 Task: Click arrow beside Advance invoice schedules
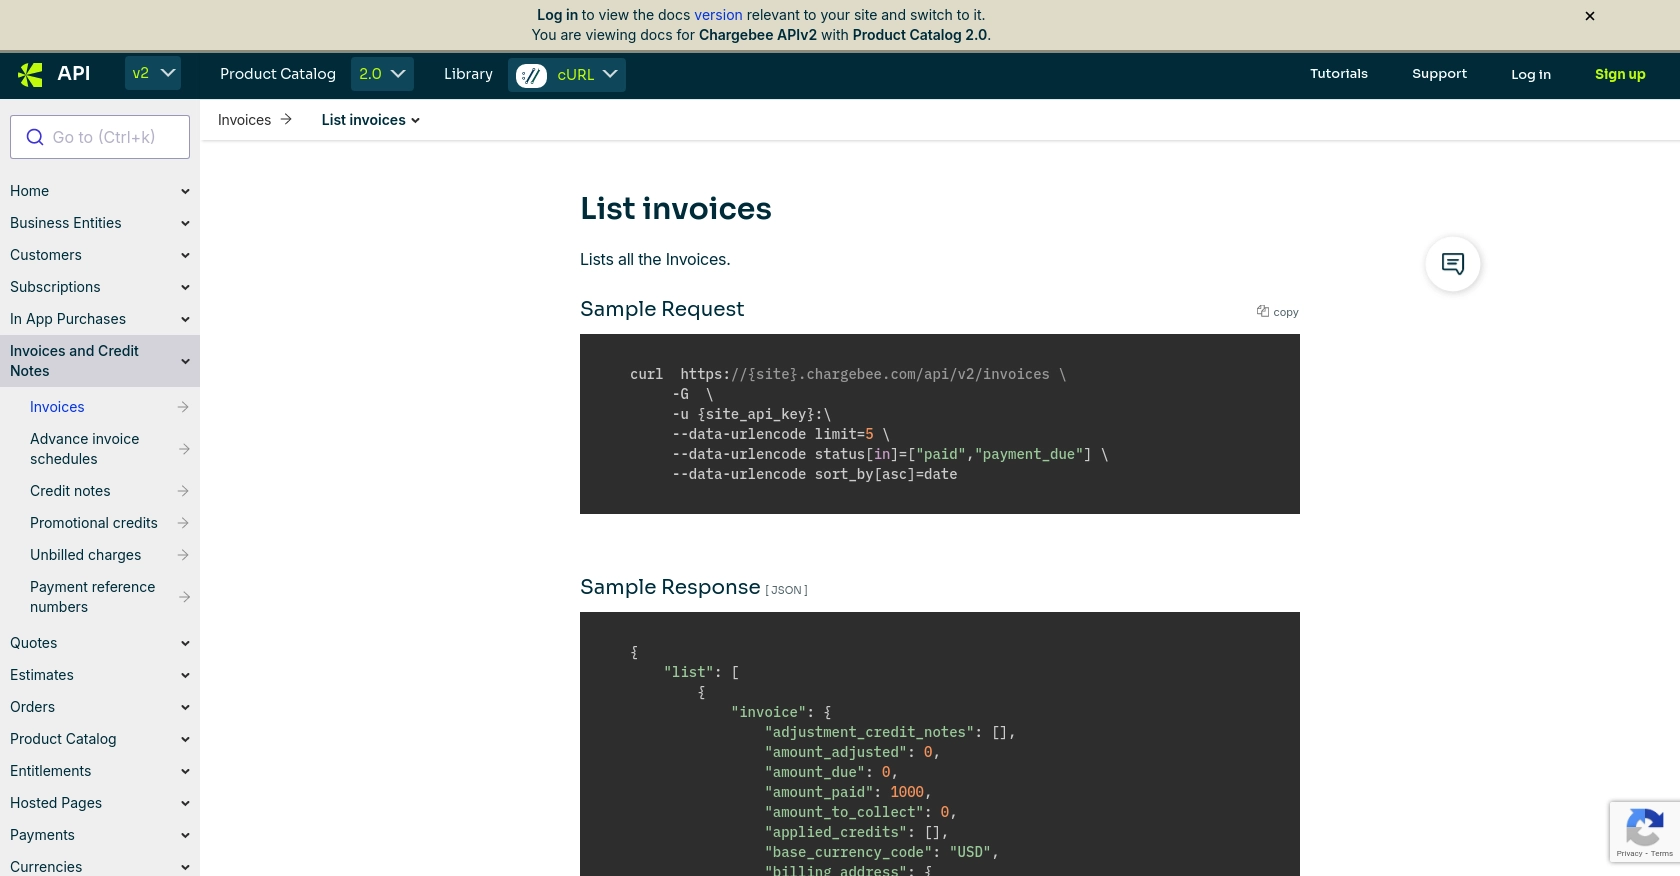[183, 449]
